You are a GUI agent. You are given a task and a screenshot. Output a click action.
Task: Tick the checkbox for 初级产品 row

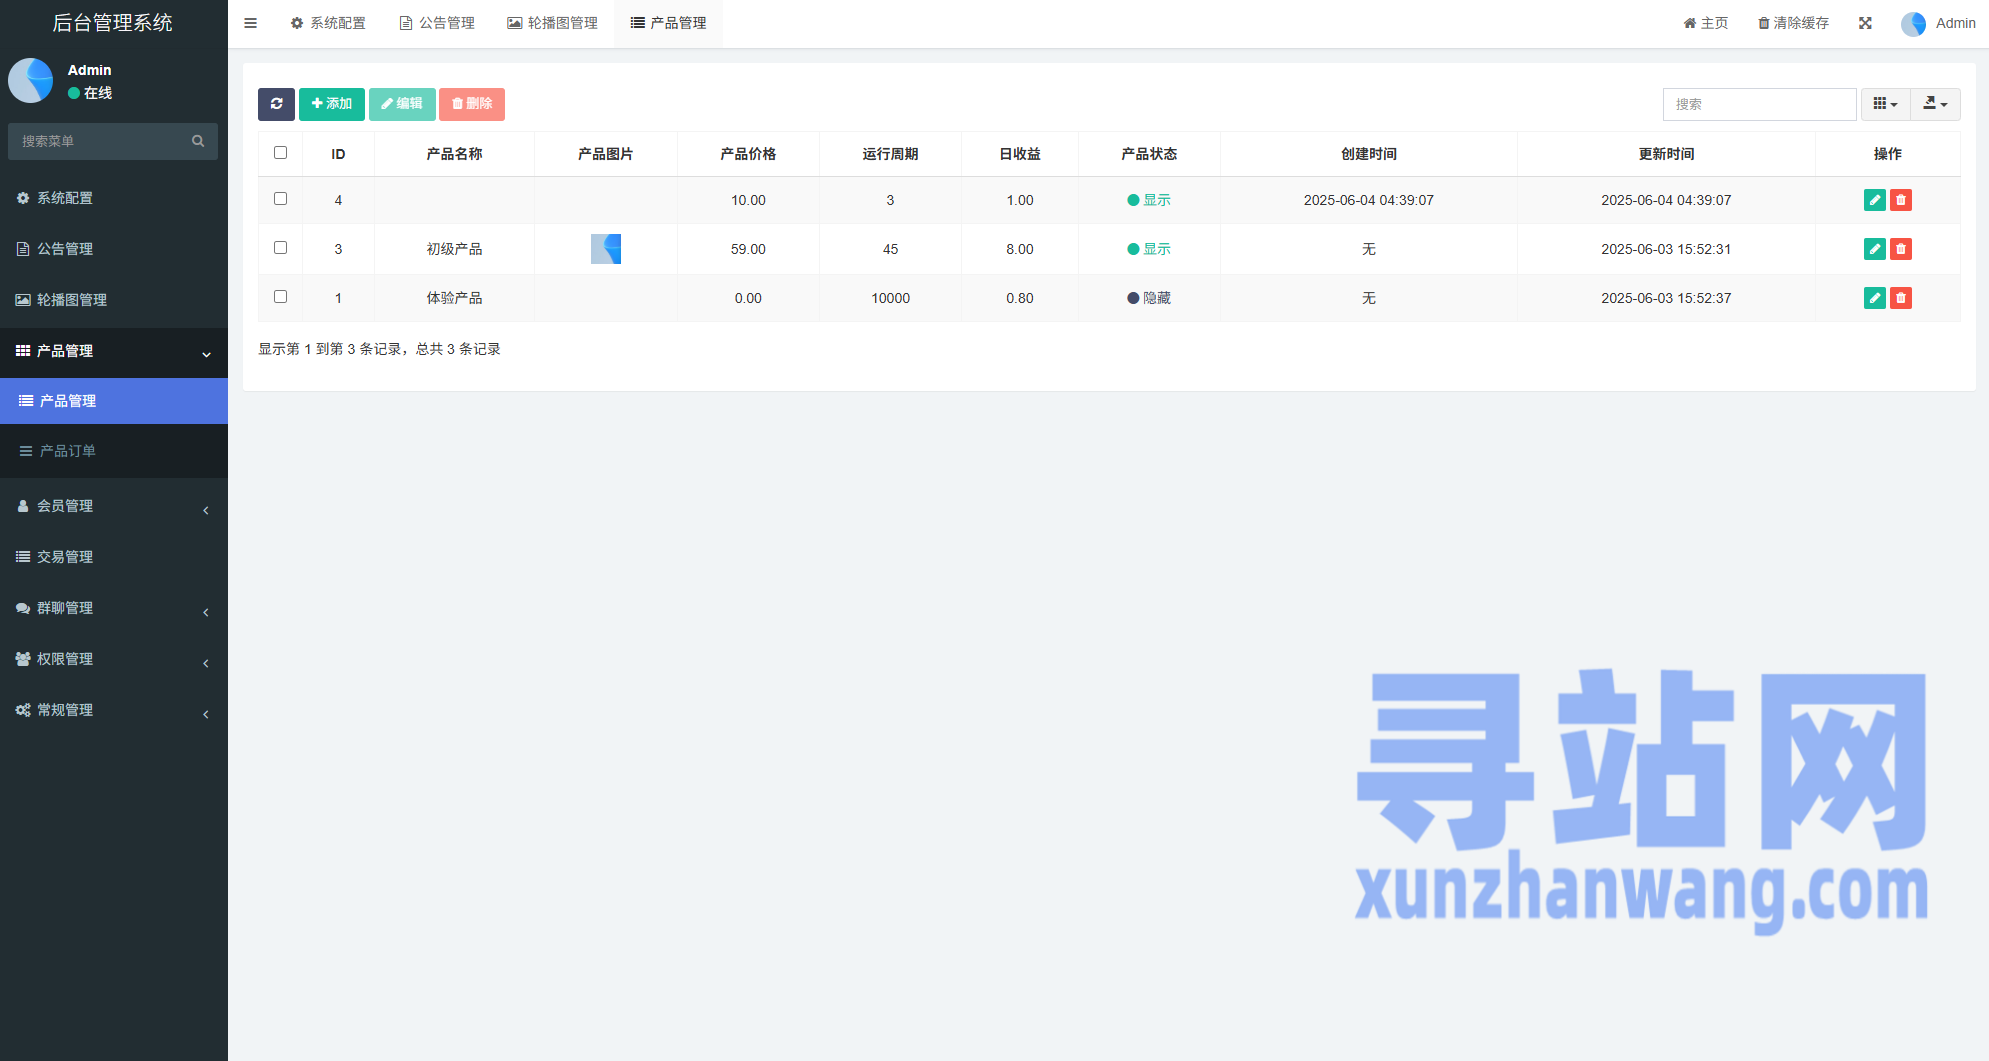(x=280, y=248)
